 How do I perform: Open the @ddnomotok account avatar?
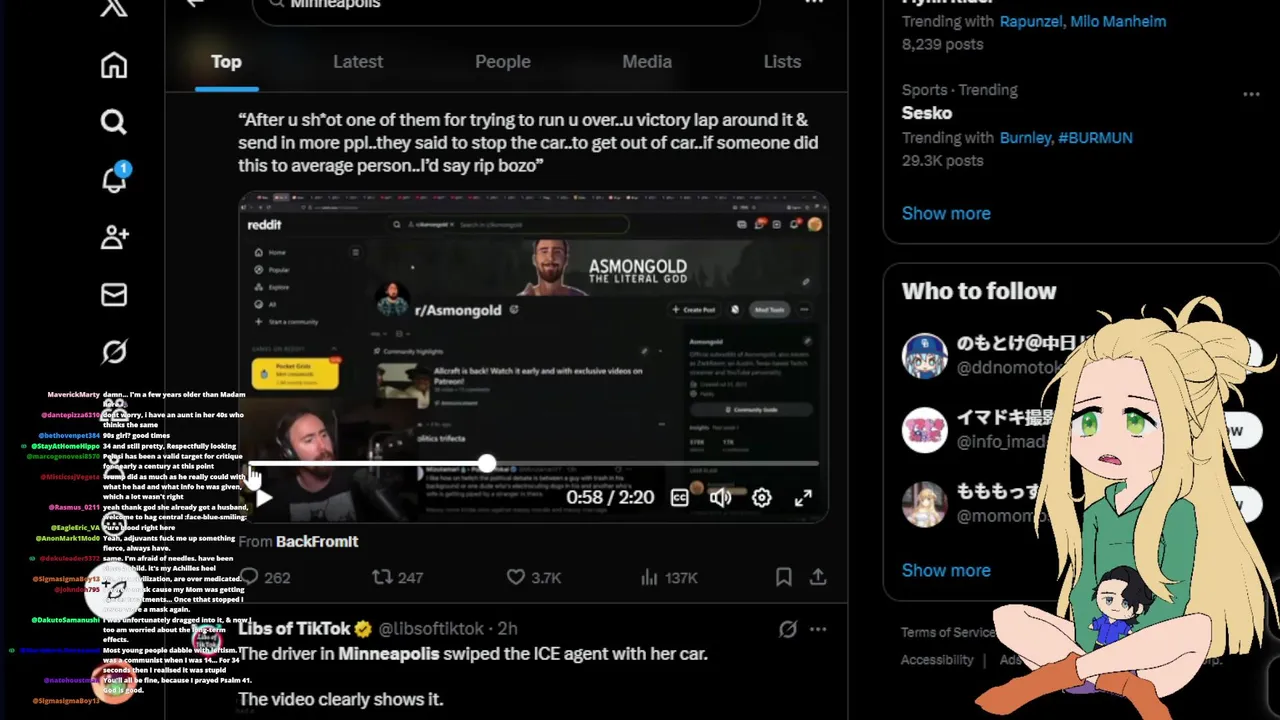point(925,356)
